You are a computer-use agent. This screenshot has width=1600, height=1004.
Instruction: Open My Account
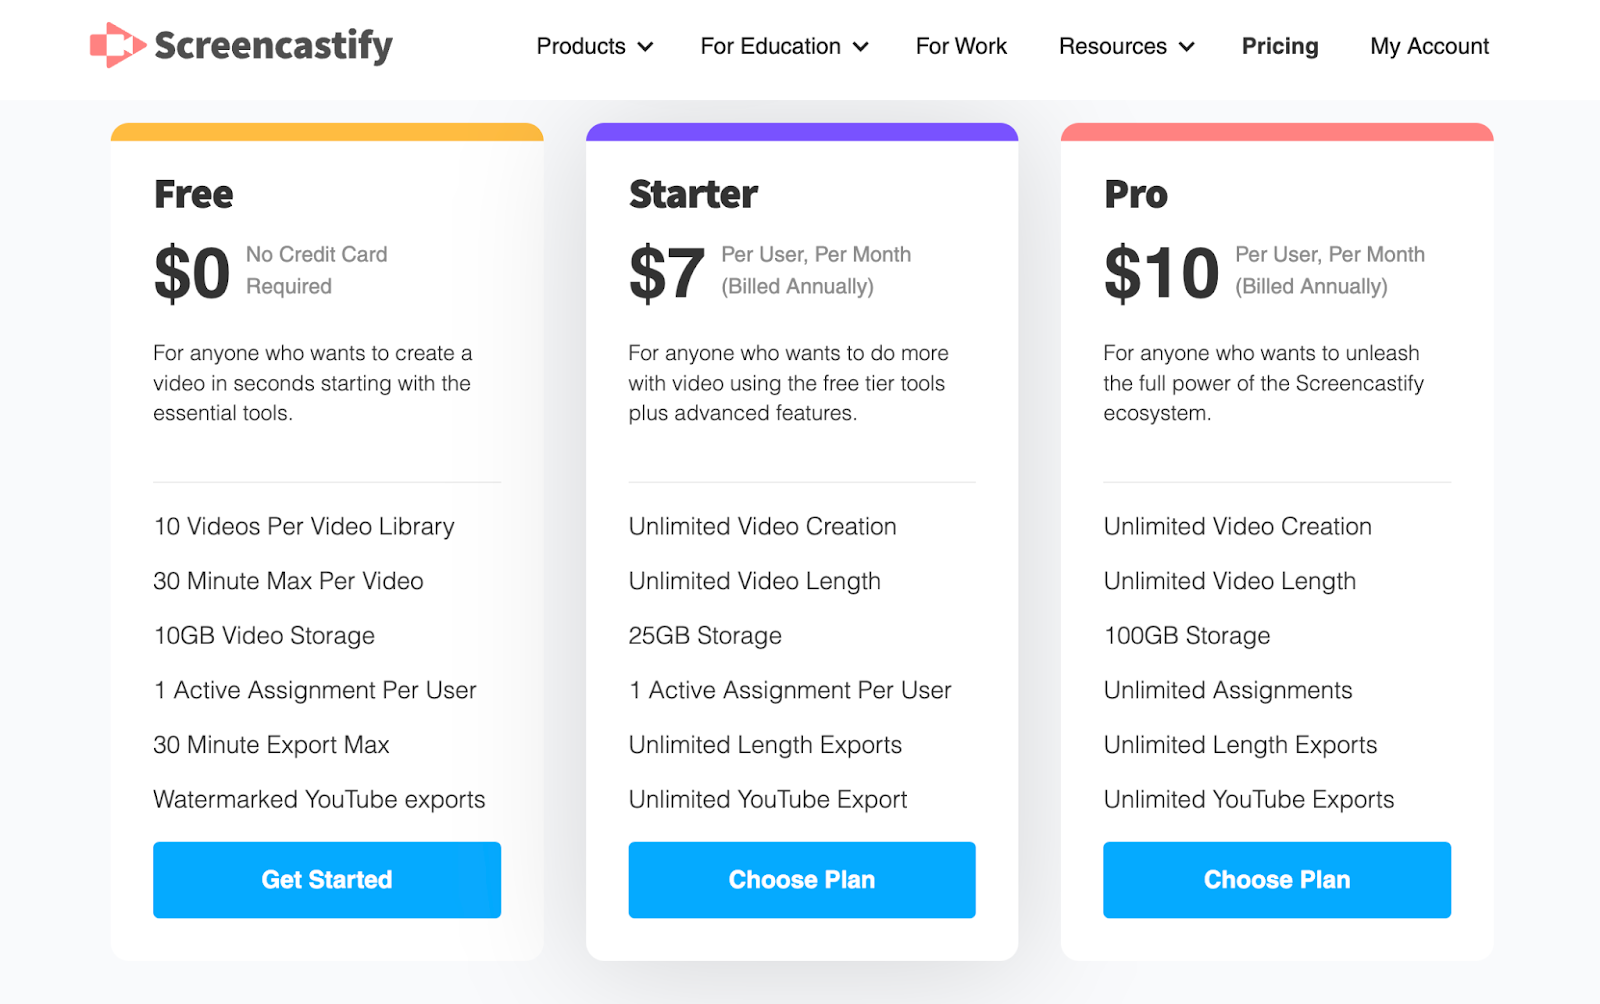pyautogui.click(x=1430, y=46)
